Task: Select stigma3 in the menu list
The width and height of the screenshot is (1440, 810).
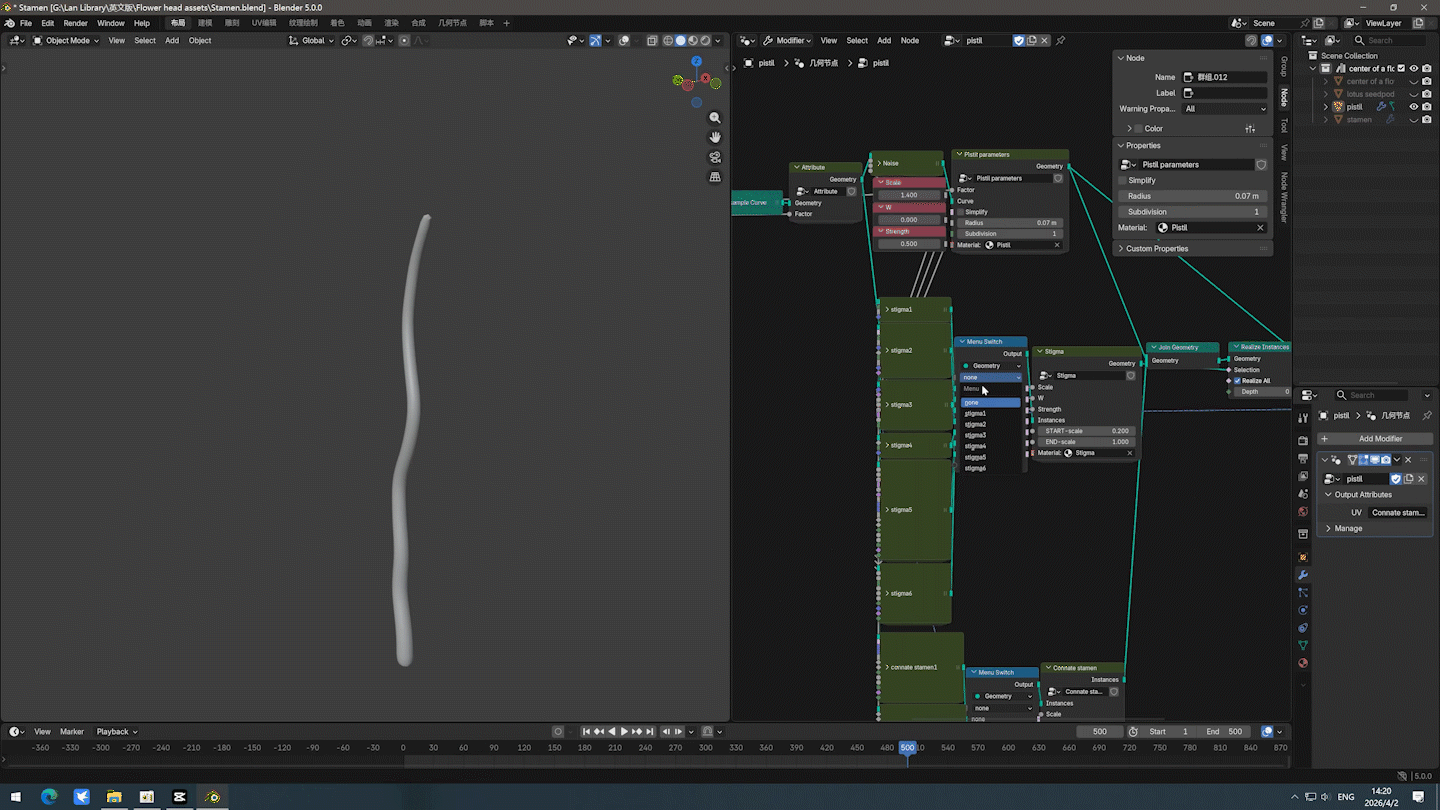Action: click(x=975, y=435)
